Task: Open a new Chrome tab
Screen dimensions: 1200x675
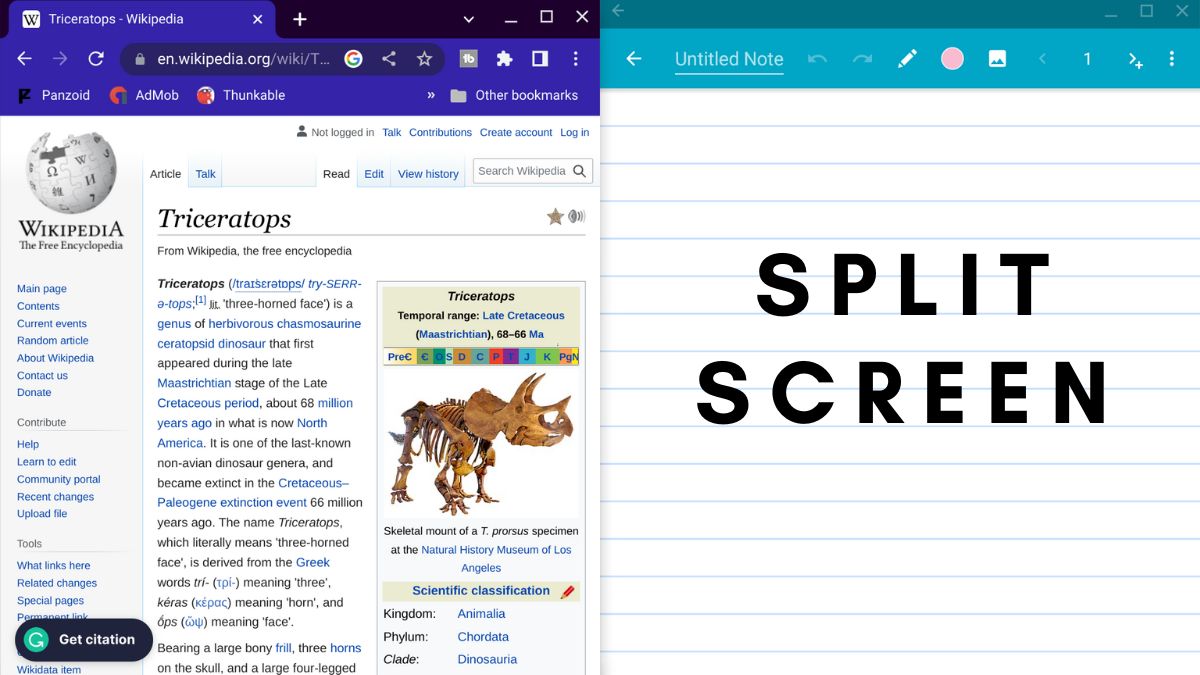Action: click(300, 19)
